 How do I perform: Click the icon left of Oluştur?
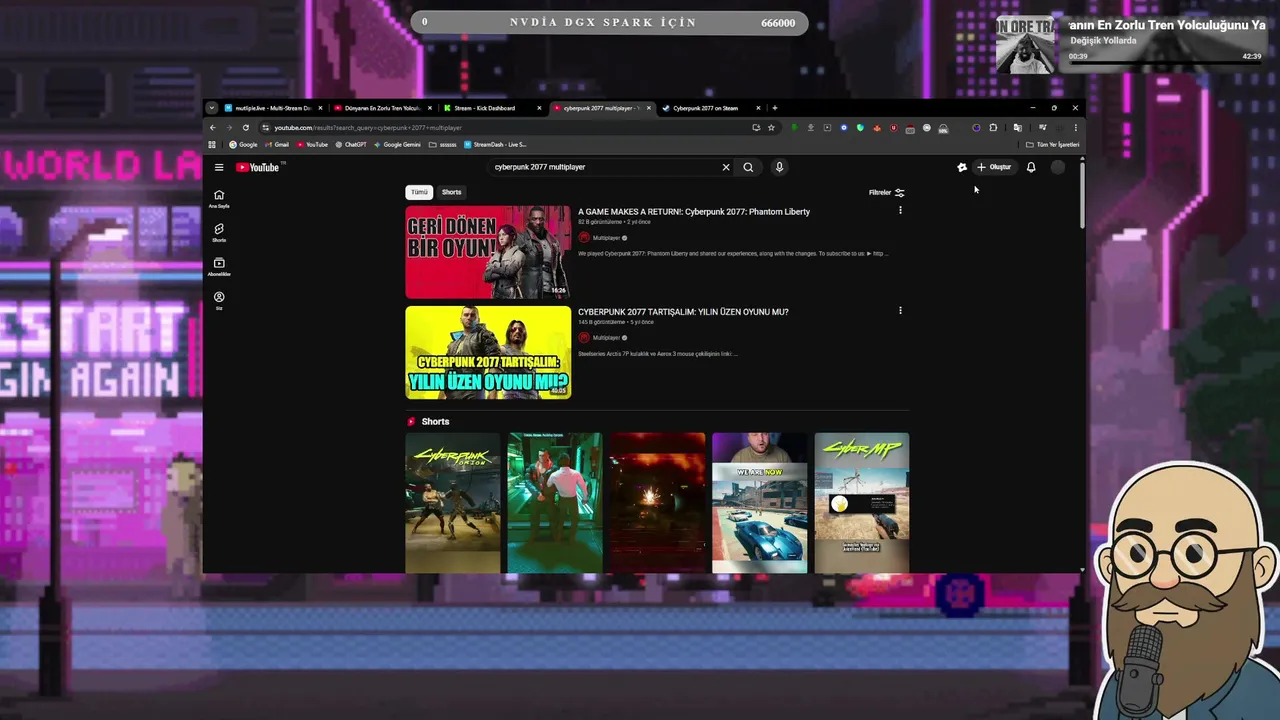pyautogui.click(x=962, y=167)
